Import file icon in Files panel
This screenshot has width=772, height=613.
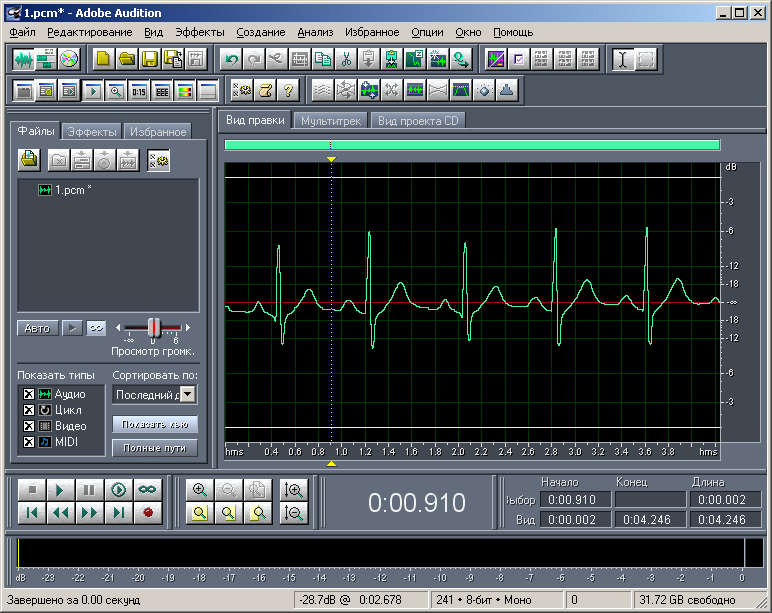[30, 160]
